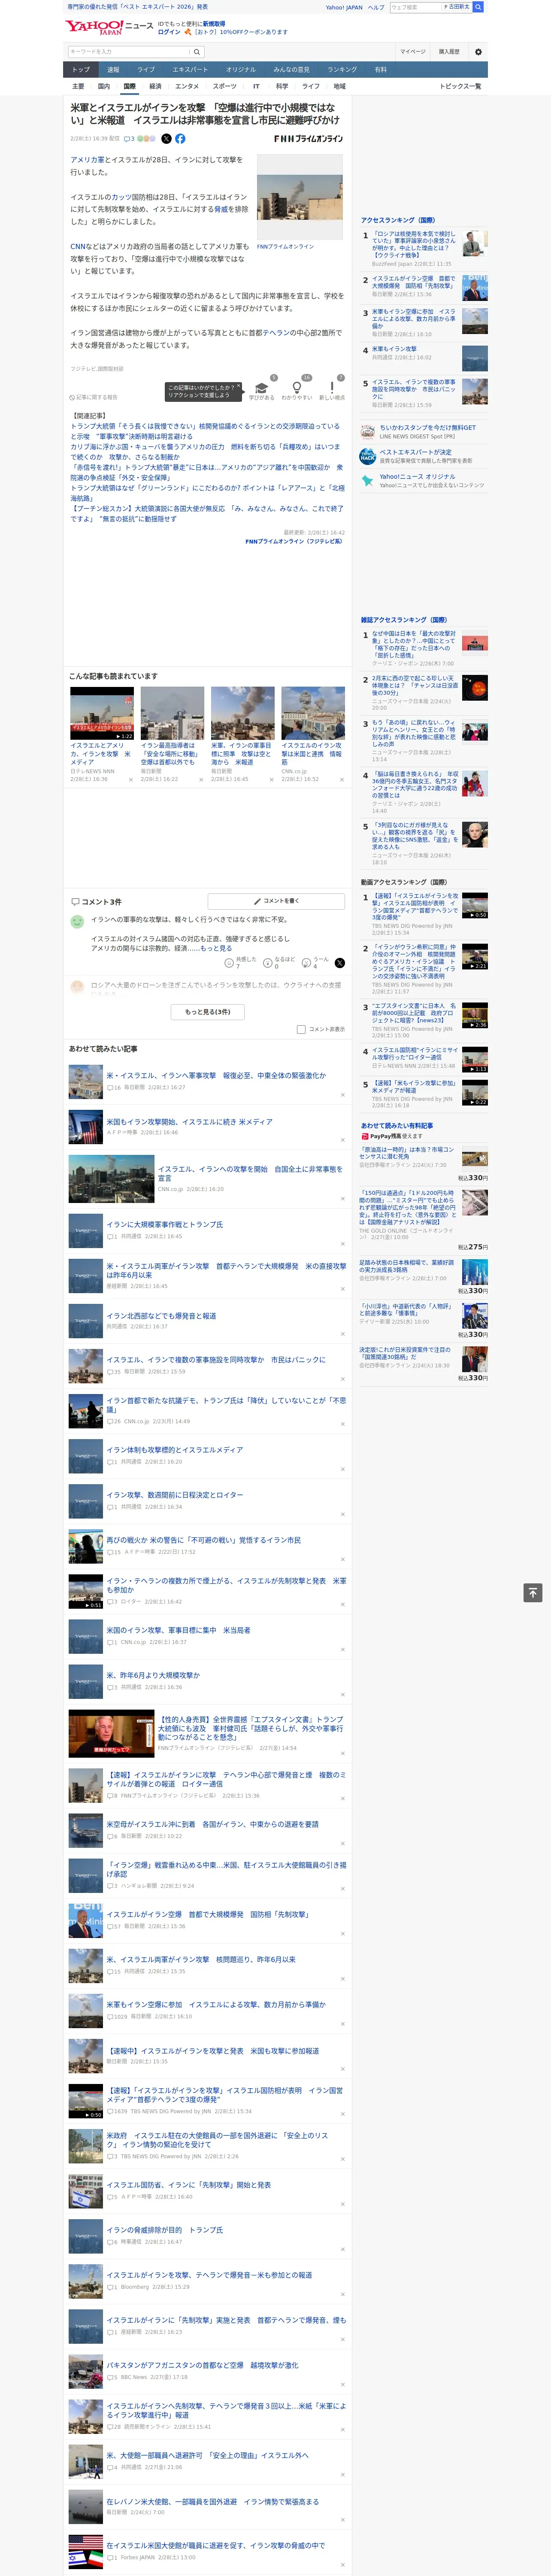
Task: Share first comment on X icon
Action: tap(339, 963)
